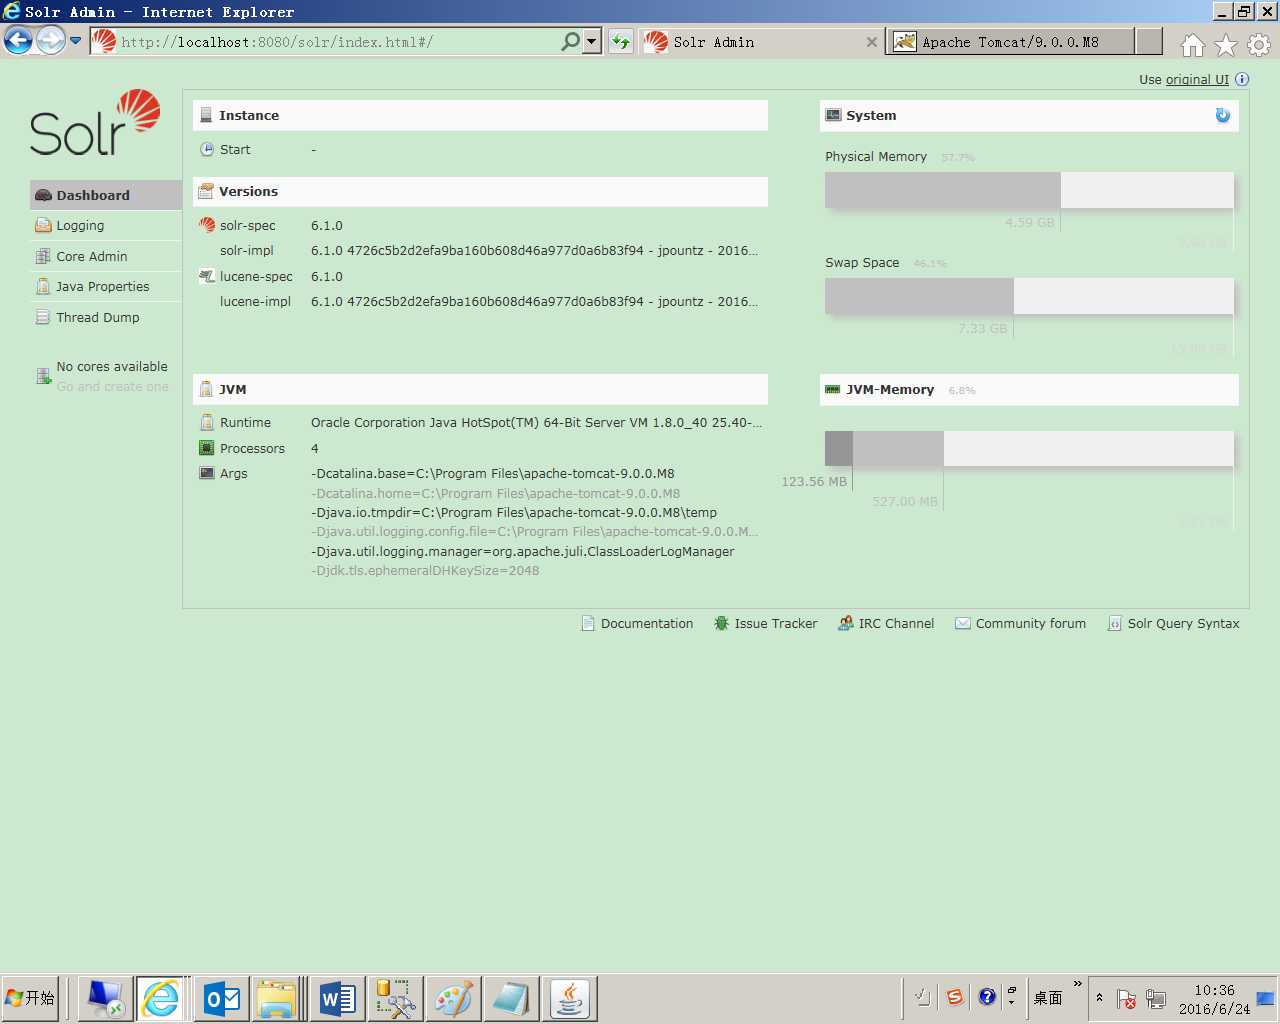This screenshot has height=1024, width=1280.
Task: Open Outlook from the taskbar
Action: point(221,998)
